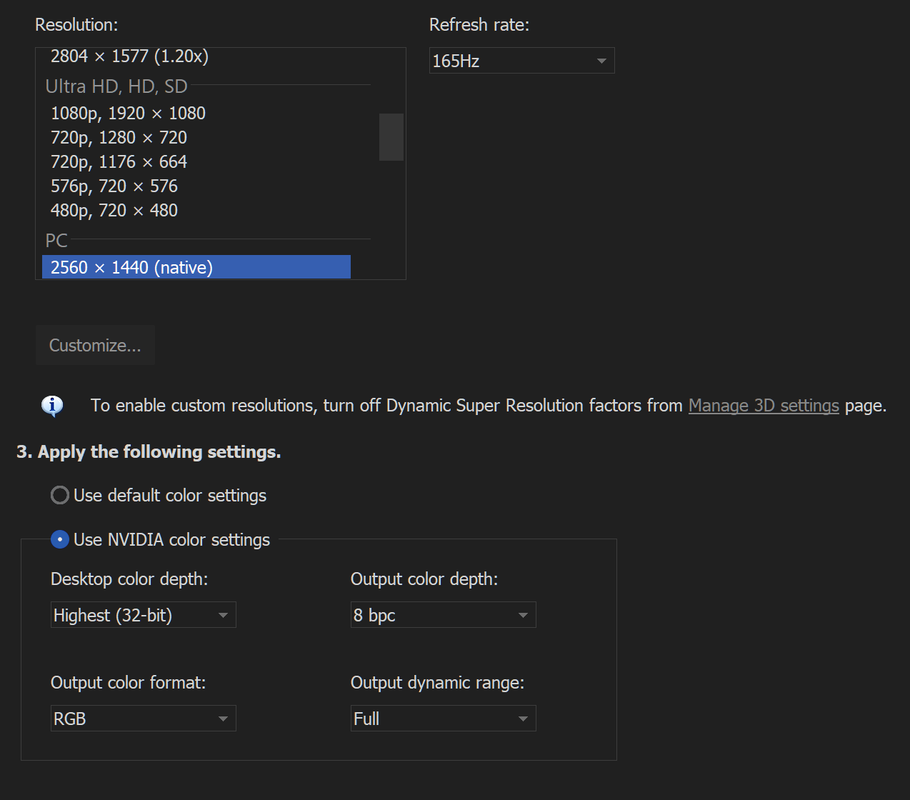Screen dimensions: 910x800
Task: Open the Refresh rate 165Hz dropdown
Action: point(522,61)
